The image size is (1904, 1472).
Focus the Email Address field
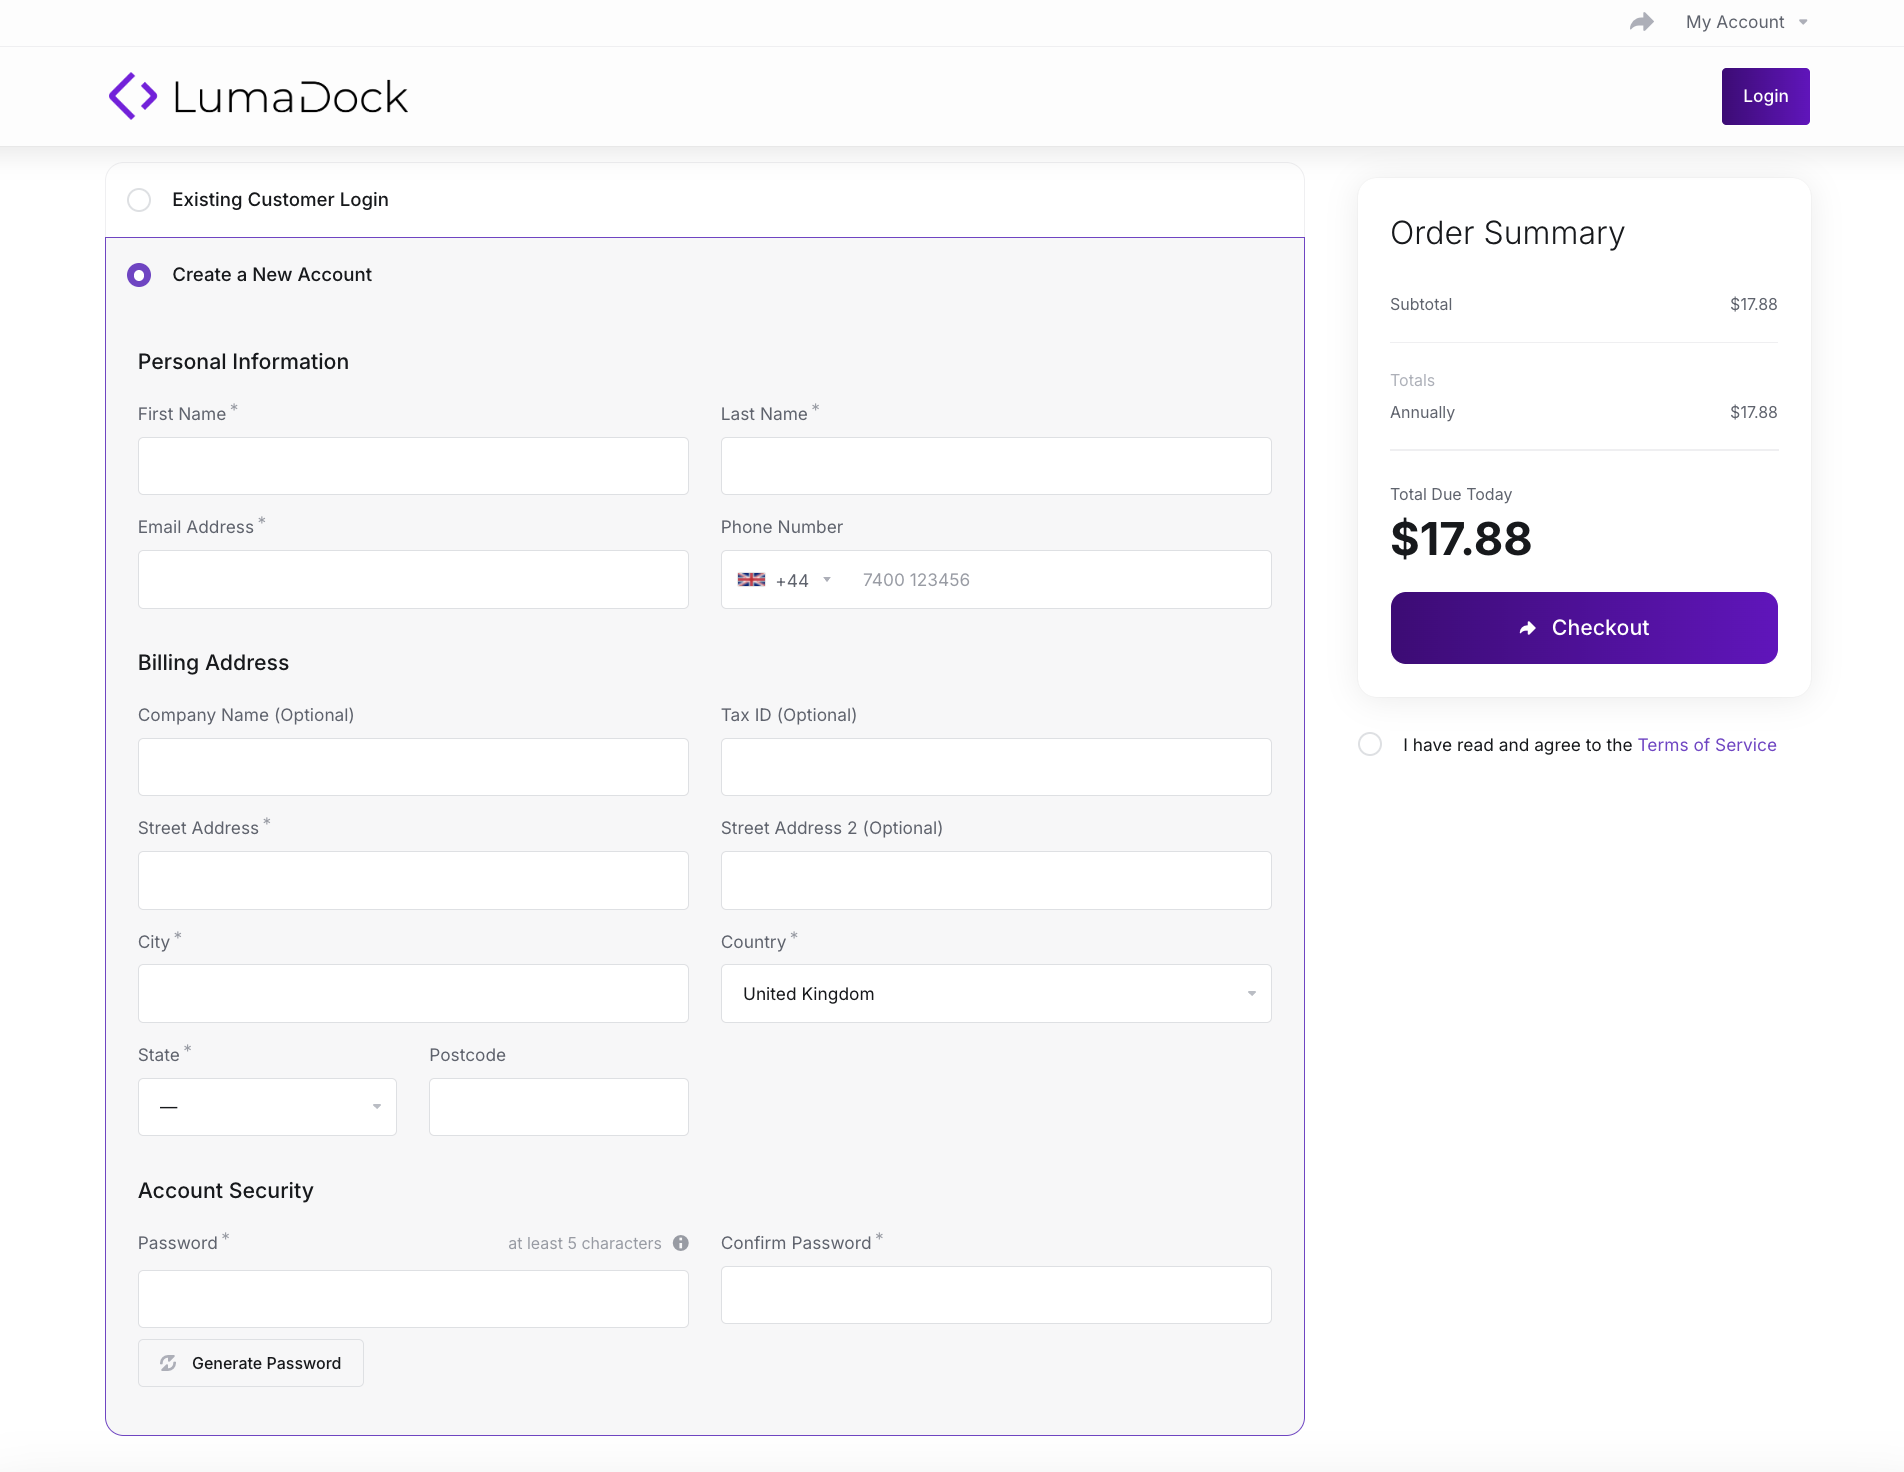point(413,579)
